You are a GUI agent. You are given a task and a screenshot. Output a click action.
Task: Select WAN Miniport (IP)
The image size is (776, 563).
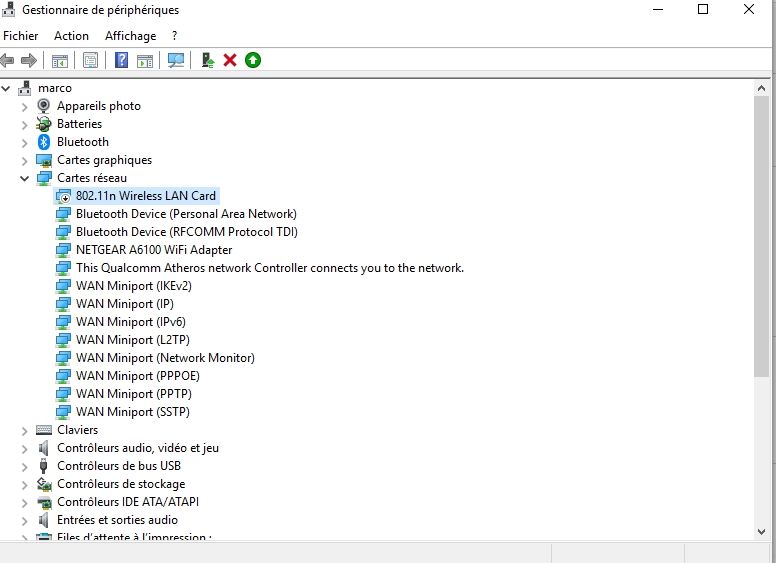coord(125,304)
